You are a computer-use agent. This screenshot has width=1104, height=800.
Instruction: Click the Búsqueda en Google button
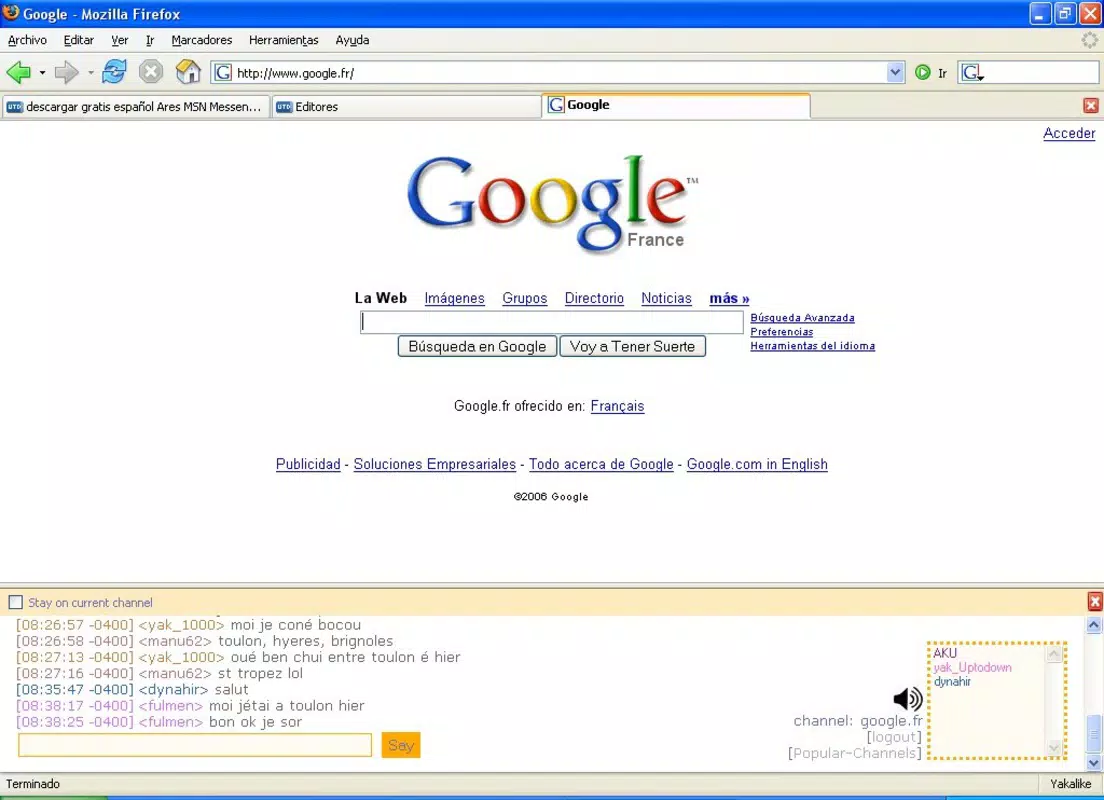477,346
